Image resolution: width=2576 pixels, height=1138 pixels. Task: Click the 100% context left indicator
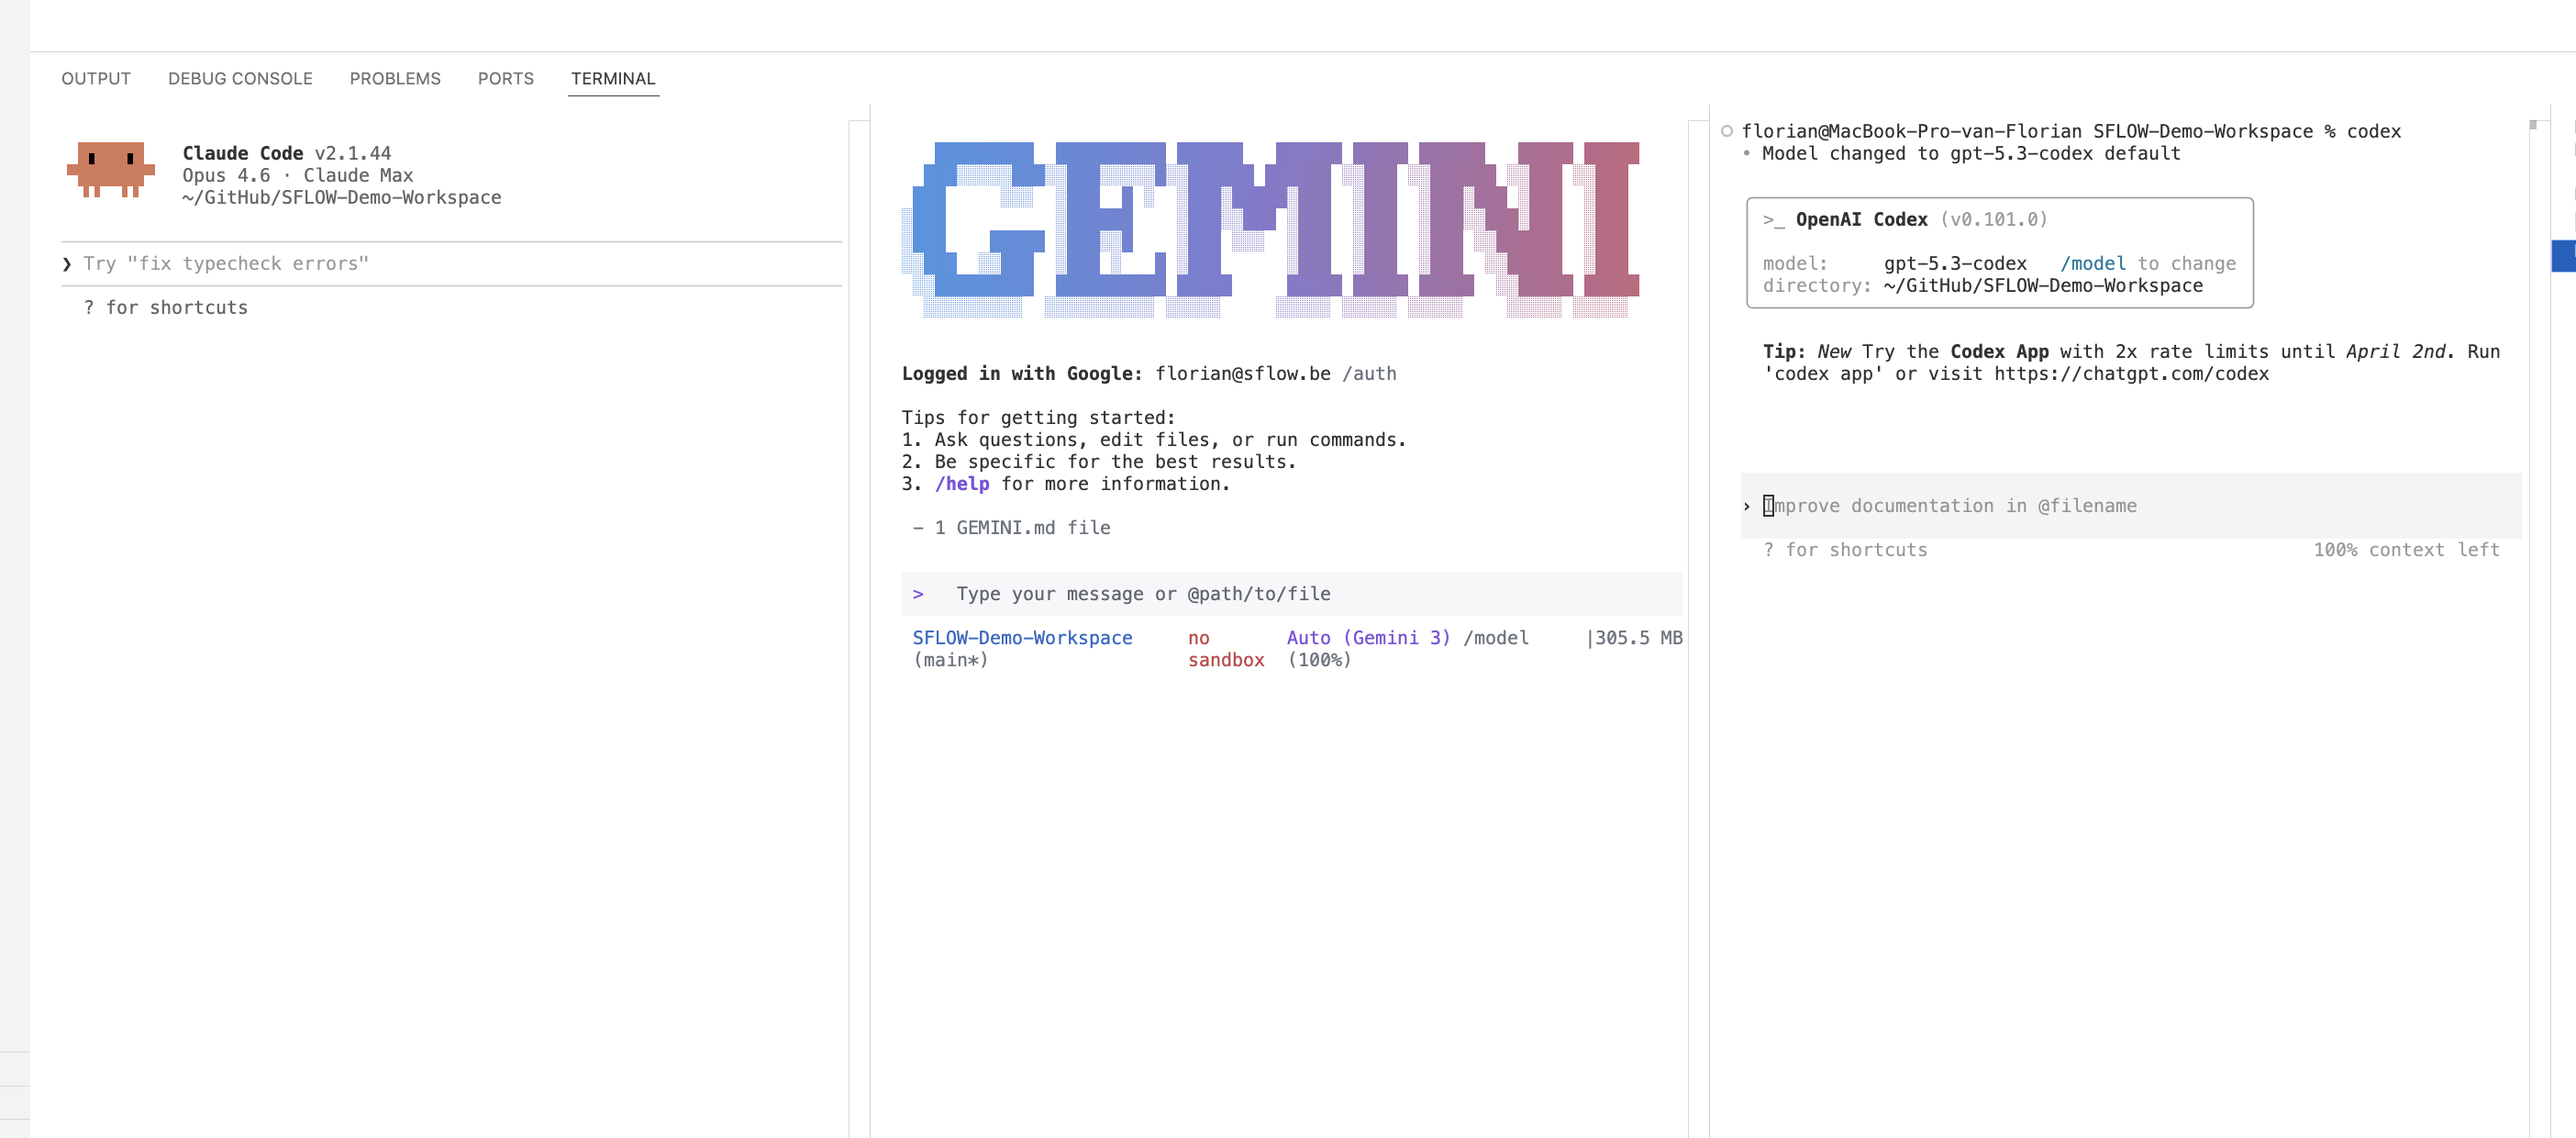pyautogui.click(x=2406, y=549)
